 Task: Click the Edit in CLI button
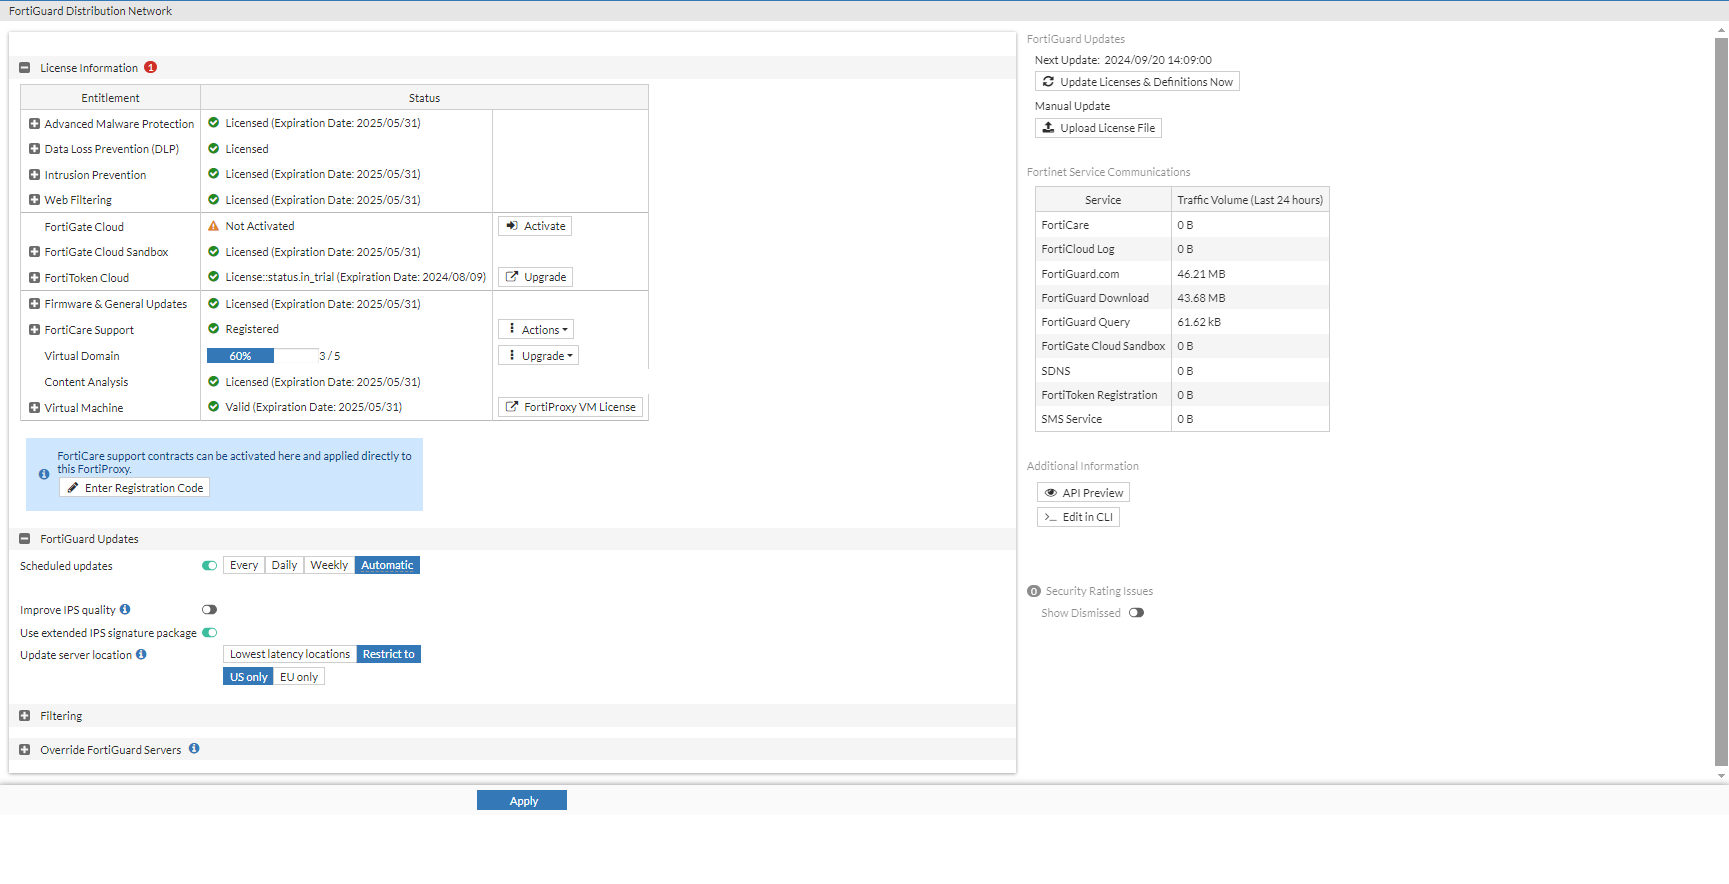pyautogui.click(x=1078, y=517)
